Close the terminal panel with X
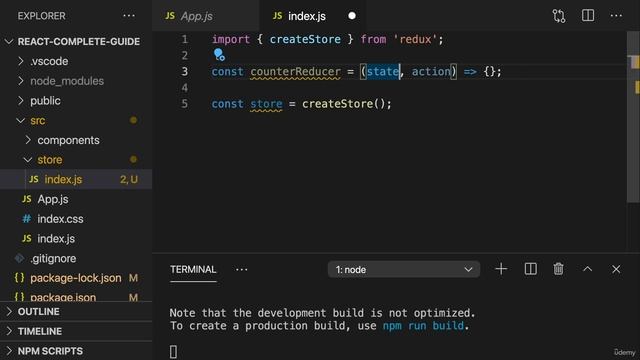640x360 pixels. click(x=616, y=269)
